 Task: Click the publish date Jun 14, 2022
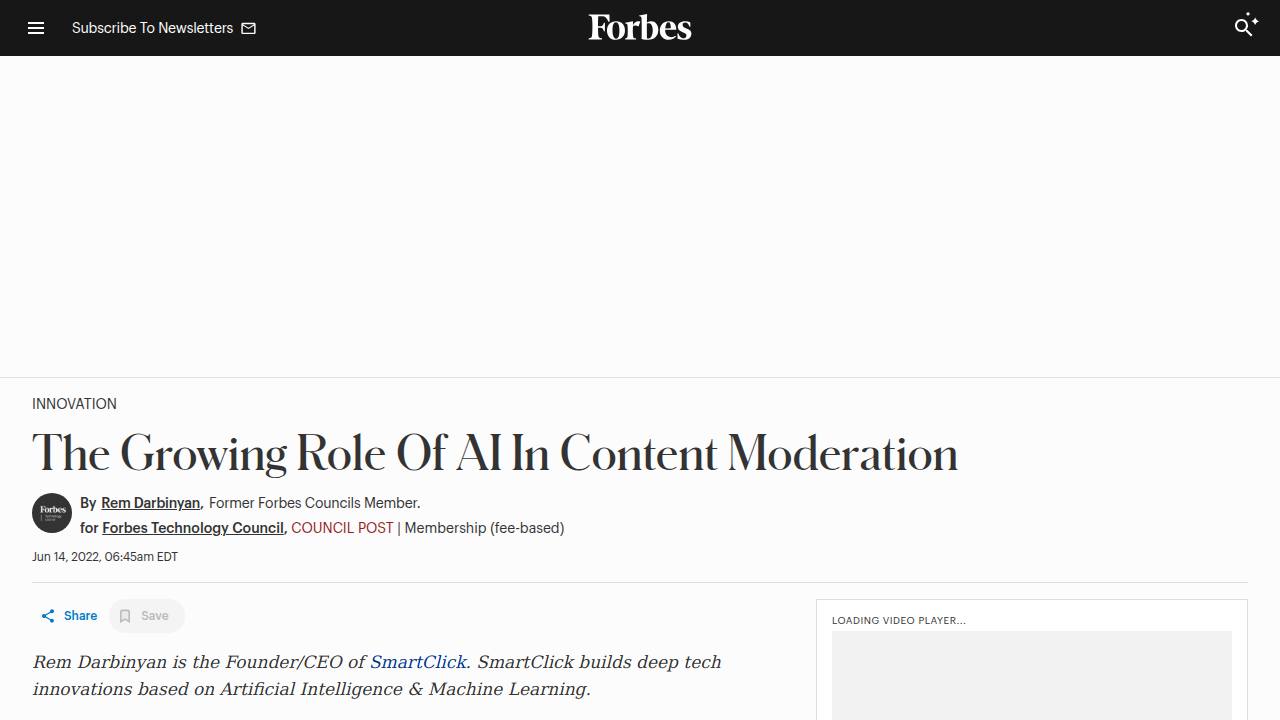(x=105, y=557)
